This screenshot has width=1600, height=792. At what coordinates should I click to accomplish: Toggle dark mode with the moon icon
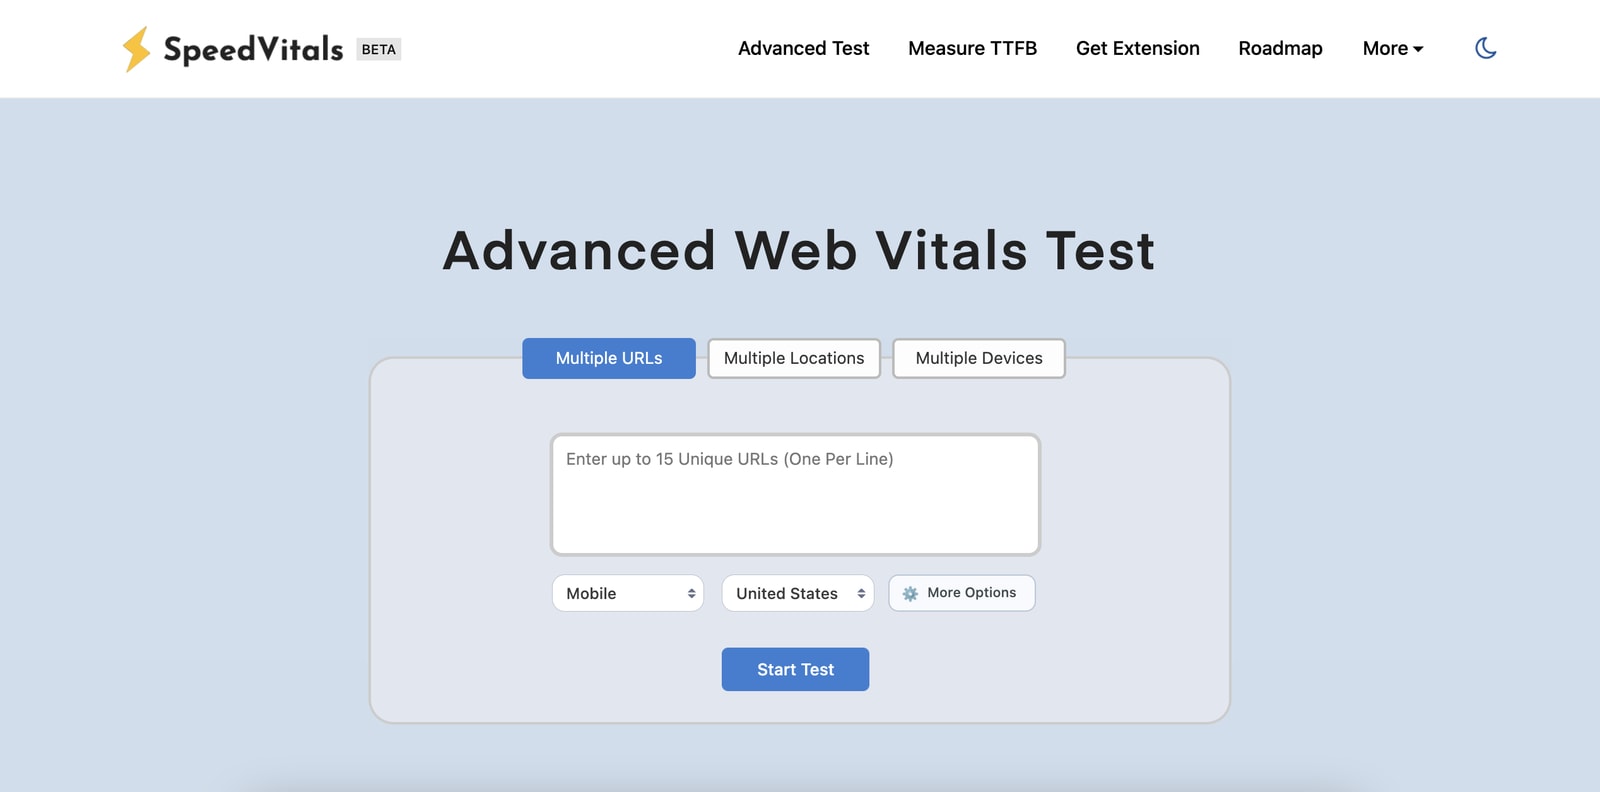click(1485, 48)
